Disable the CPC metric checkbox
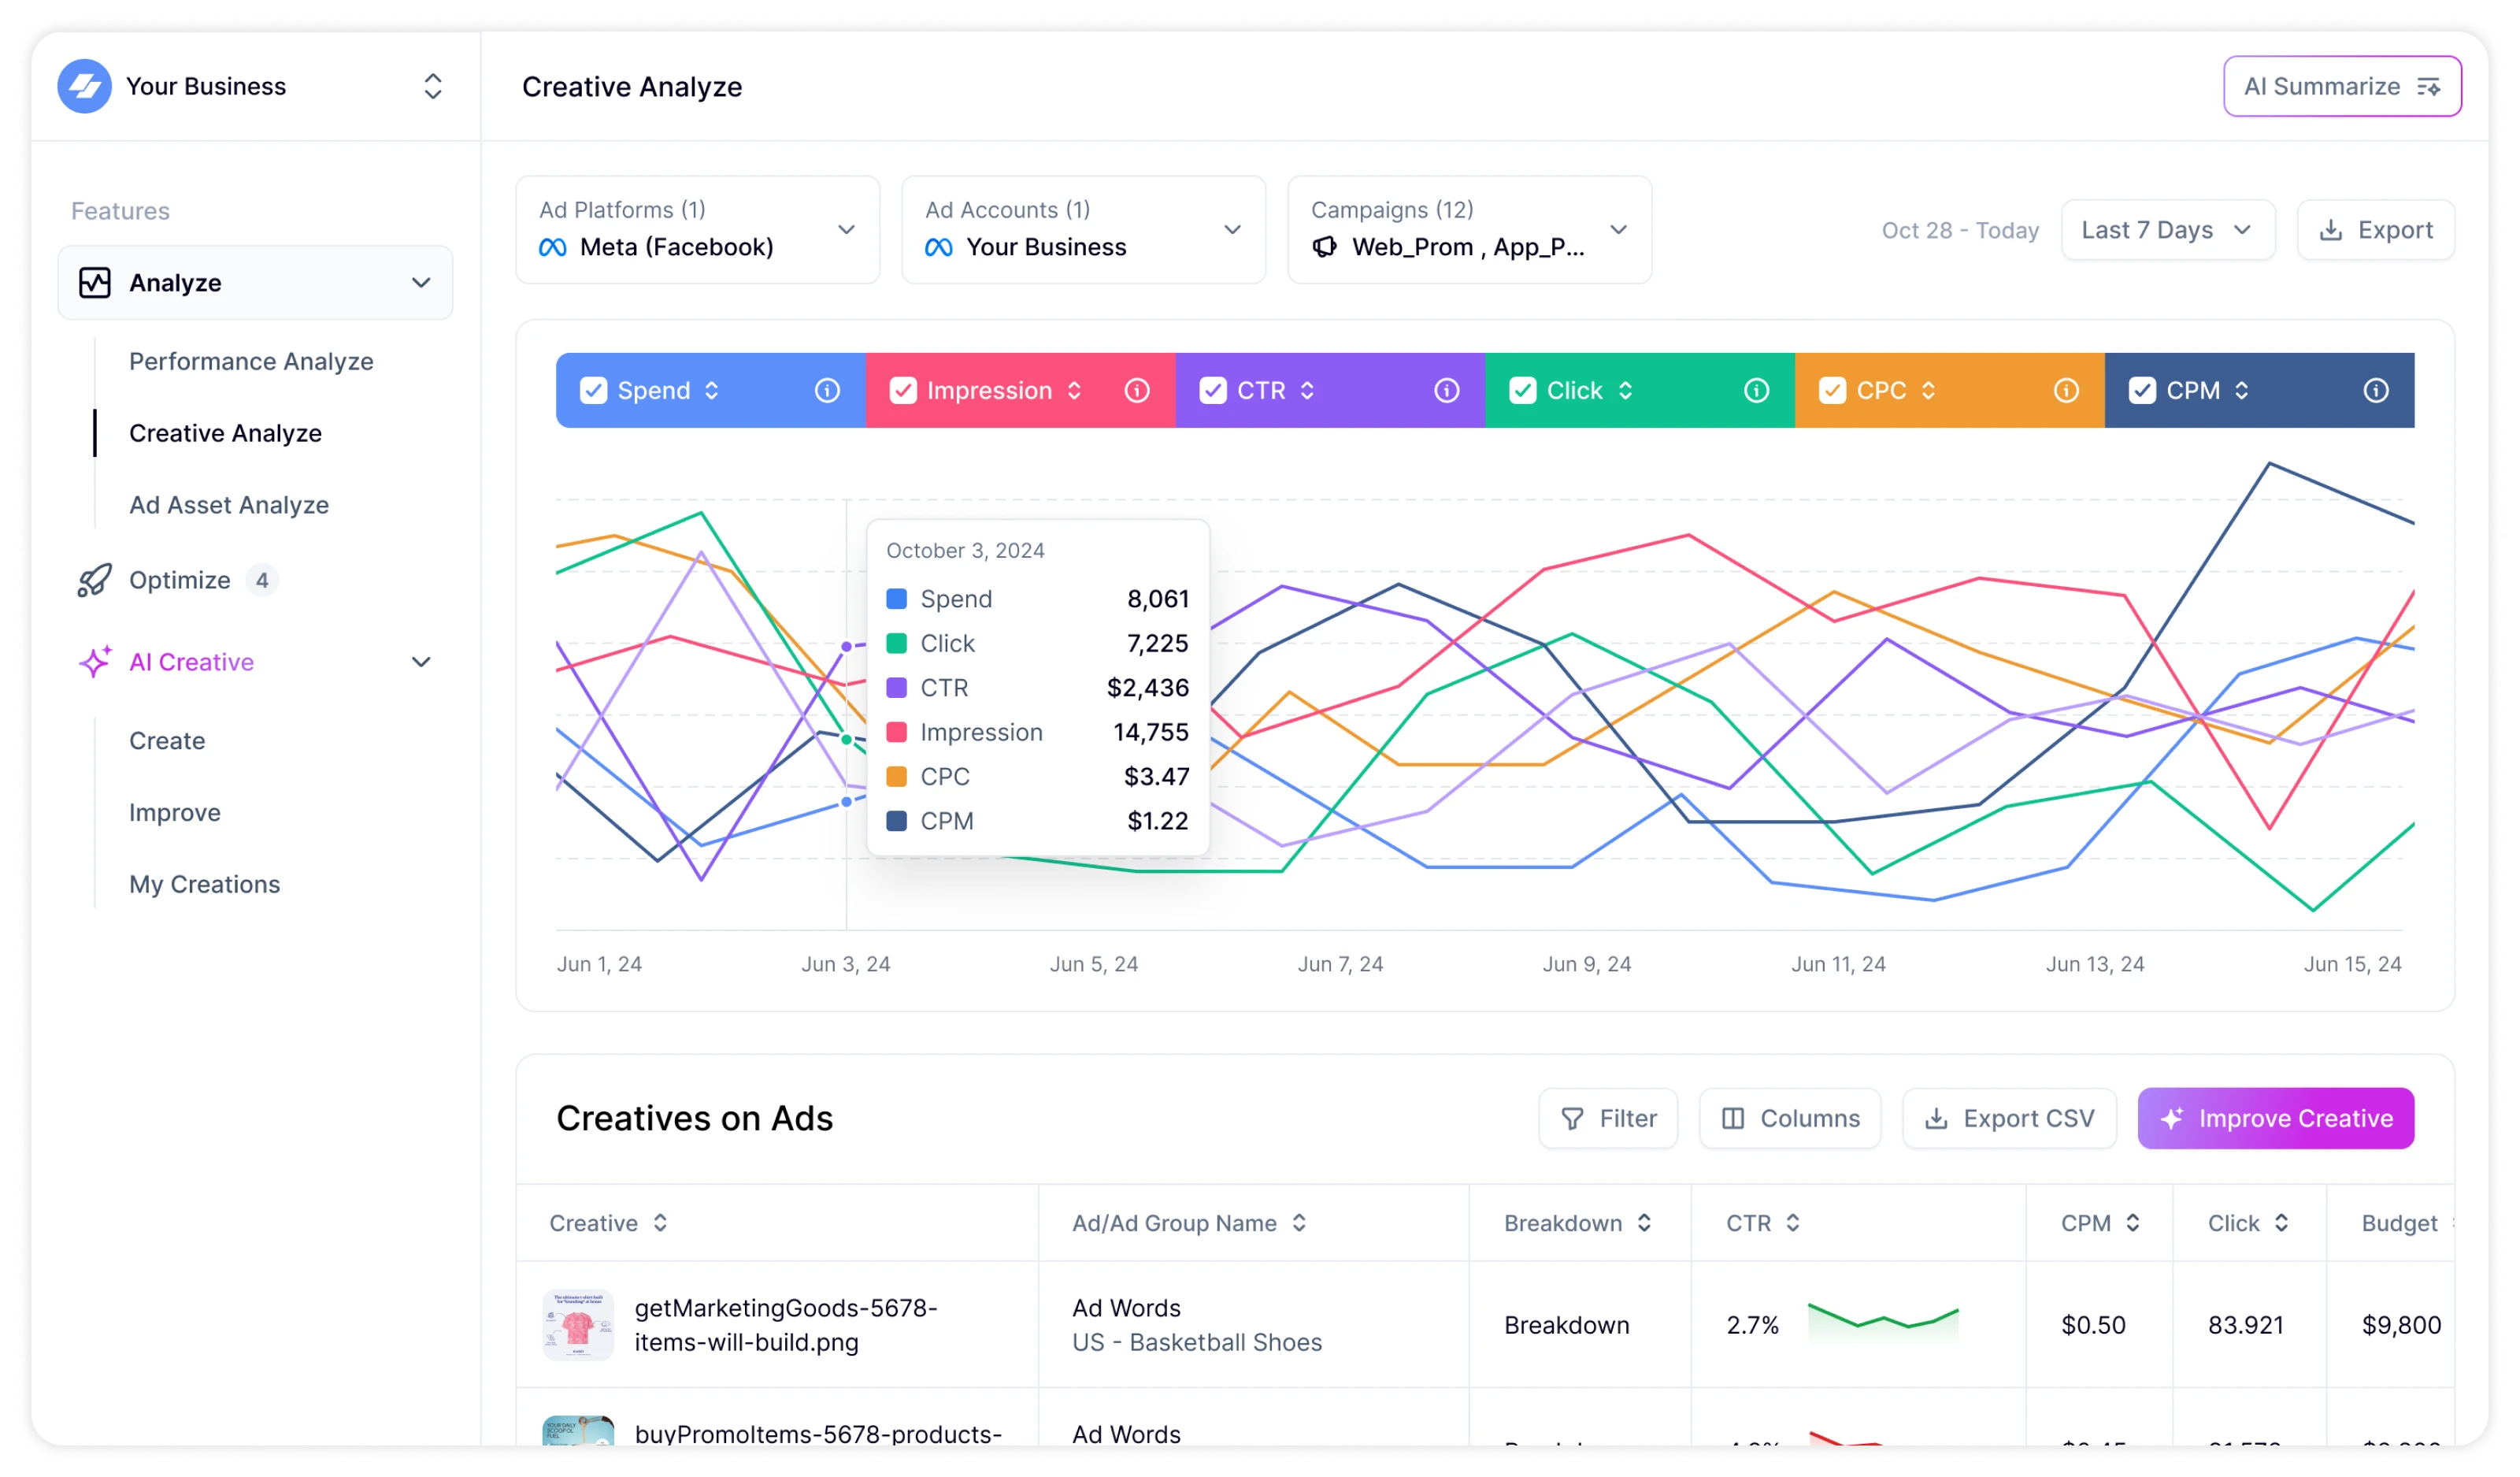Screen dimensions: 2520x1477 1832,390
